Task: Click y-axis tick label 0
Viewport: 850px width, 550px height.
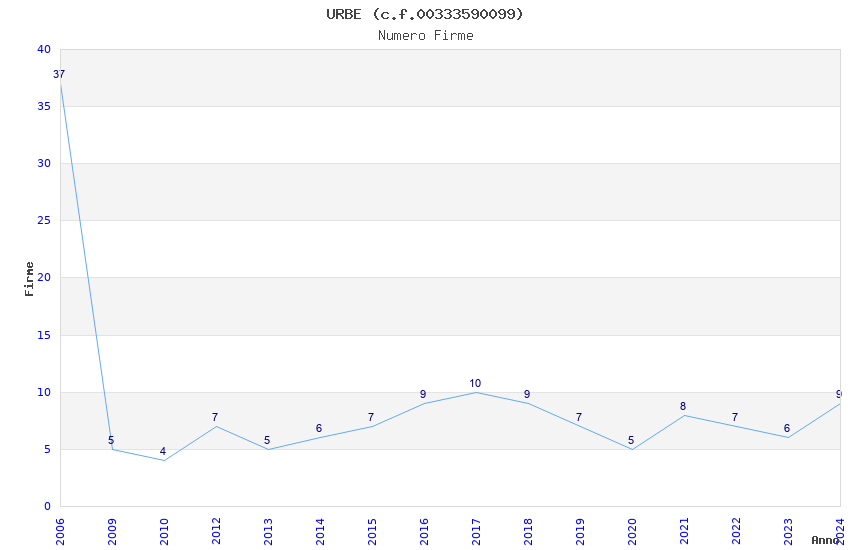Action: click(48, 507)
